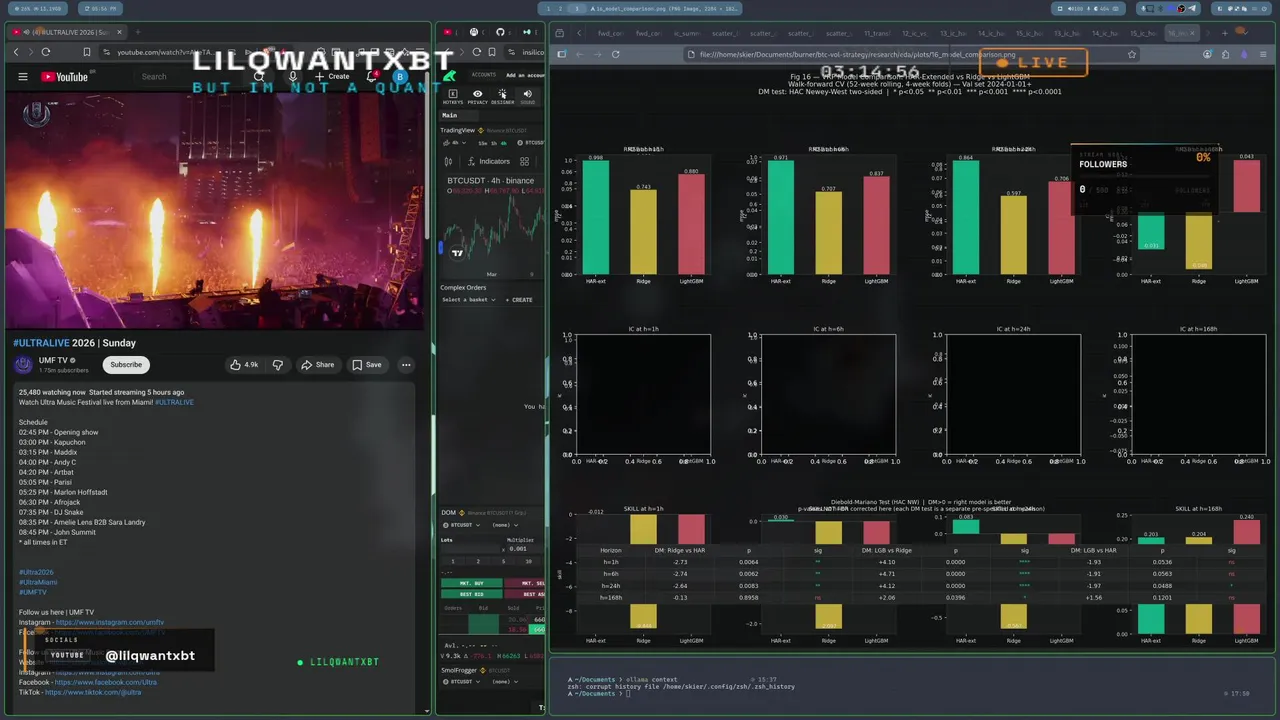
Task: Click Add an account in trading app
Action: pyautogui.click(x=524, y=75)
